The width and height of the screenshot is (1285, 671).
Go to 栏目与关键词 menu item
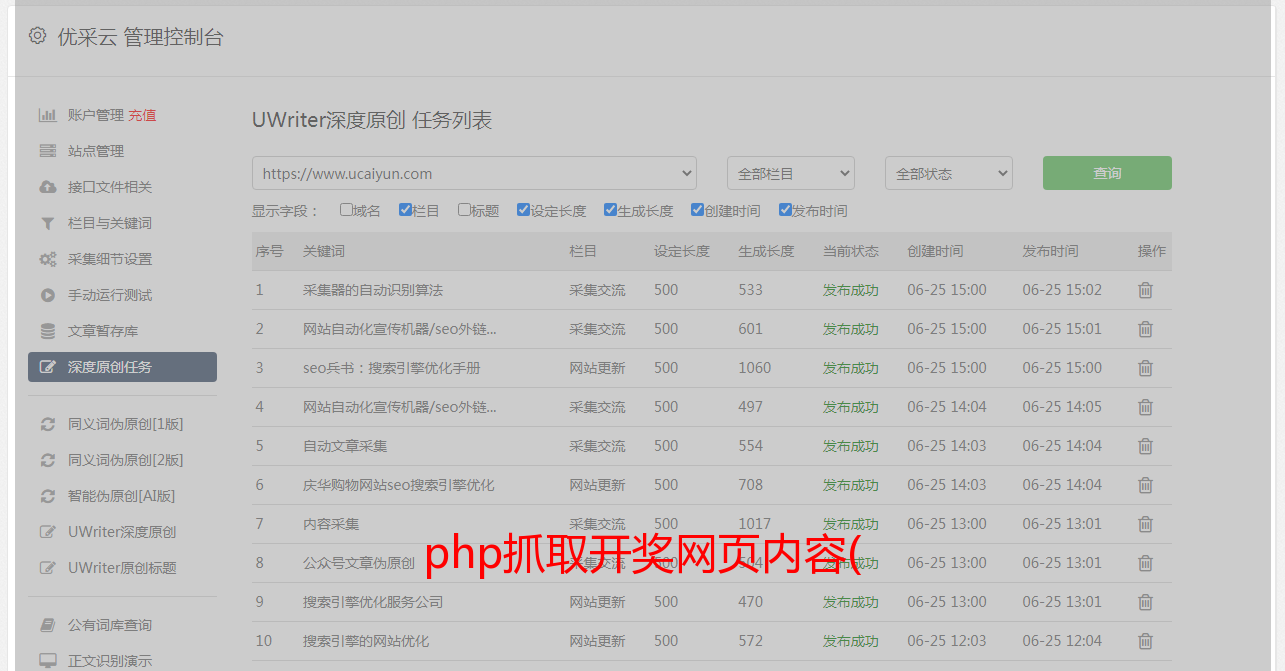point(110,223)
